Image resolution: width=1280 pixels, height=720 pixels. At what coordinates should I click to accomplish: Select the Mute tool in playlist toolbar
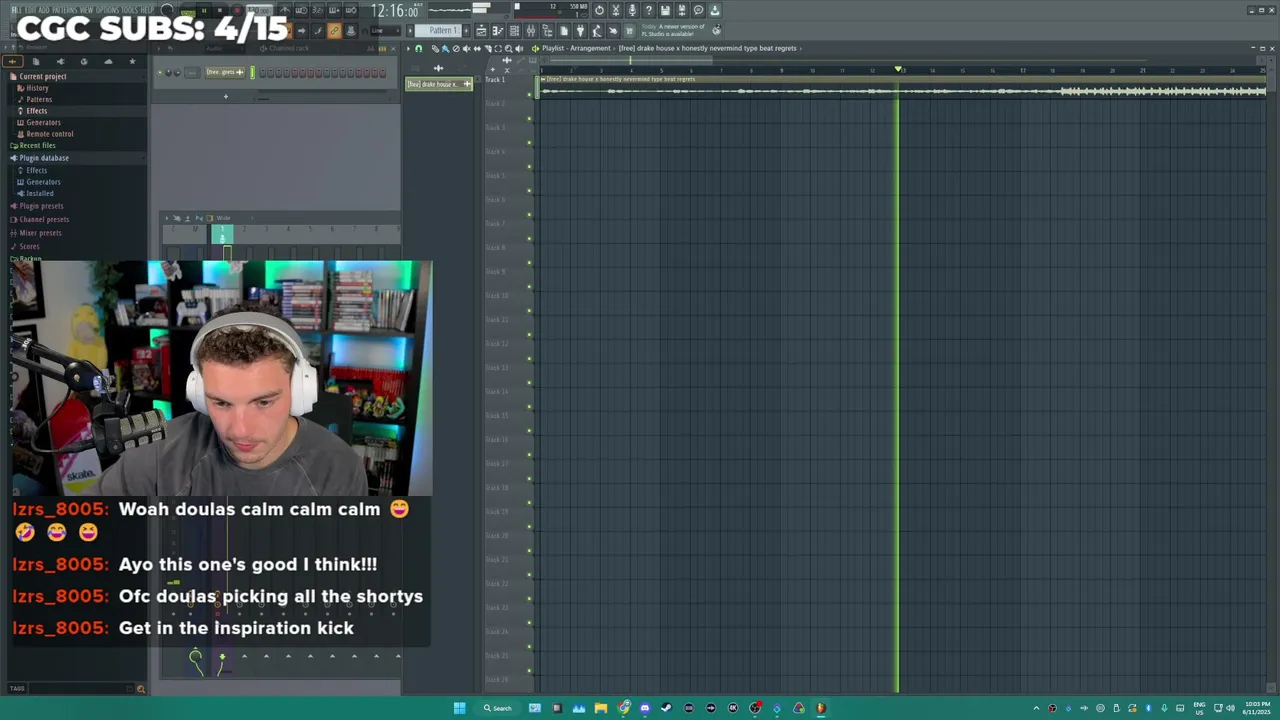coord(466,48)
